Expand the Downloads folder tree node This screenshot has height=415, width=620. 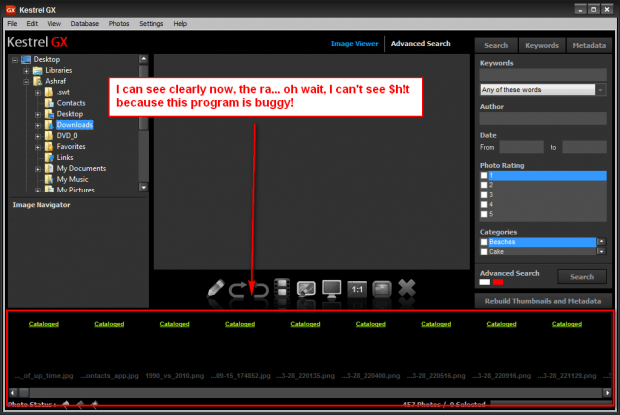click(37, 125)
